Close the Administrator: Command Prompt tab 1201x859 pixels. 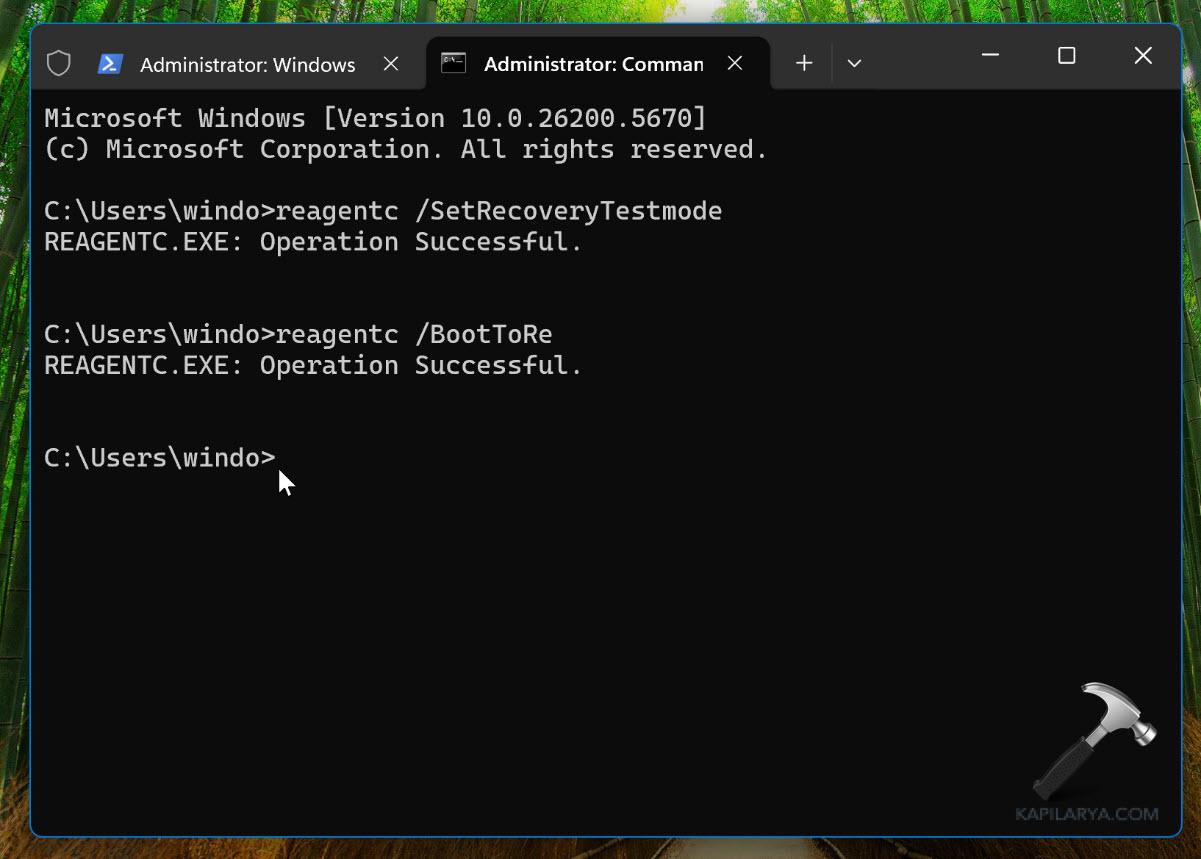tap(735, 62)
